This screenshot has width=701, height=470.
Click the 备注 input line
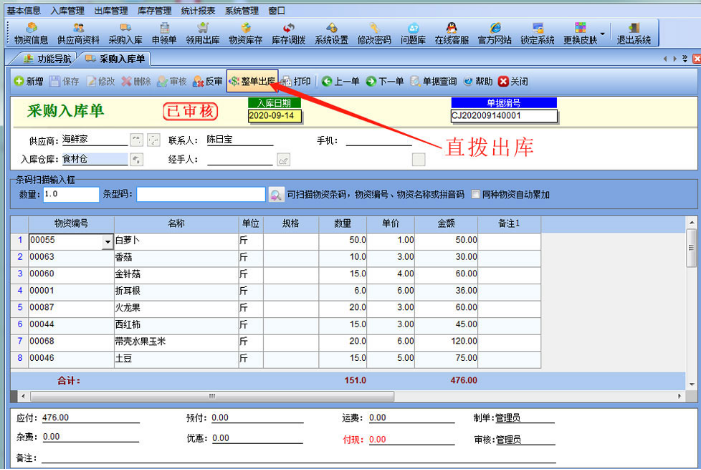(x=298, y=457)
